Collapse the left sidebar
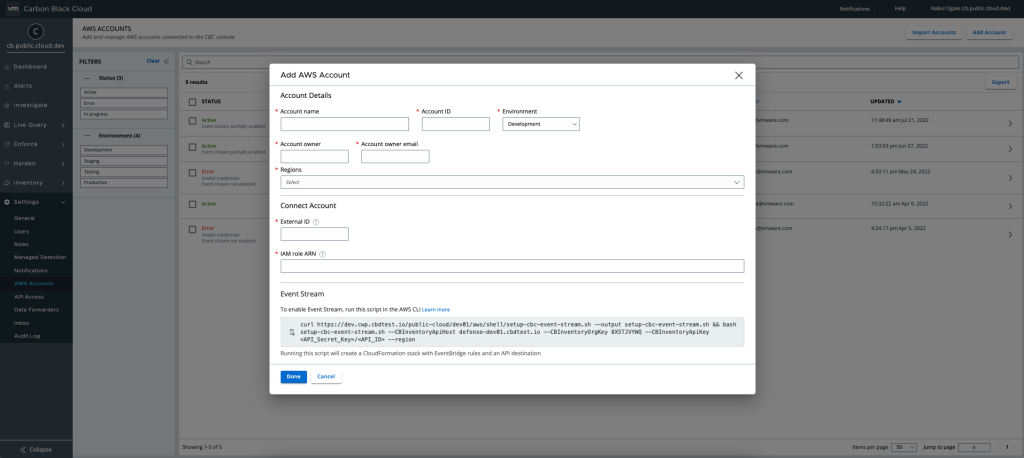Image resolution: width=1024 pixels, height=458 pixels. tap(35, 449)
